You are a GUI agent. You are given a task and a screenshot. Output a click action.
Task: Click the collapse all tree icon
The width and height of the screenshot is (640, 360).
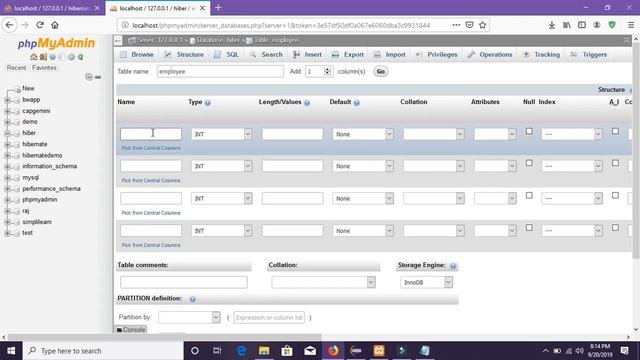pyautogui.click(x=89, y=77)
